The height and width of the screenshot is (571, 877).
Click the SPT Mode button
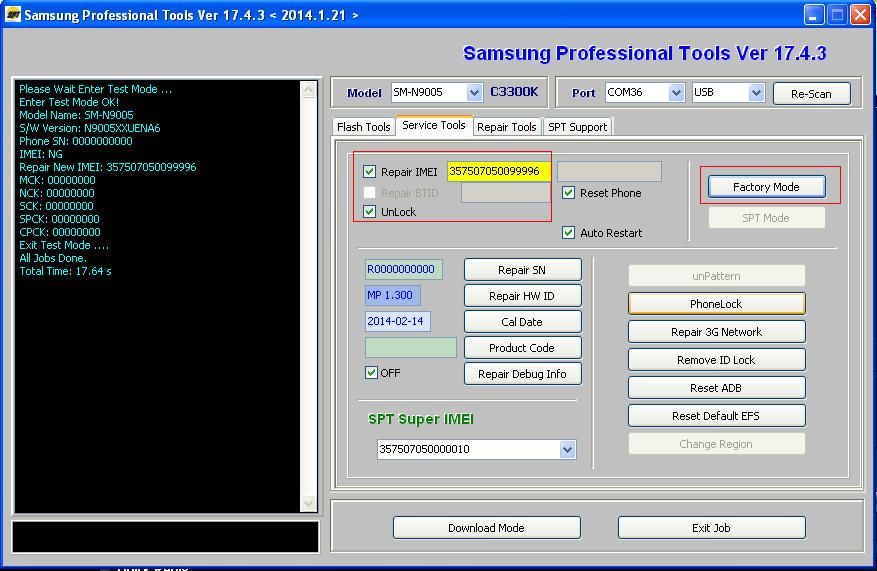click(x=766, y=218)
